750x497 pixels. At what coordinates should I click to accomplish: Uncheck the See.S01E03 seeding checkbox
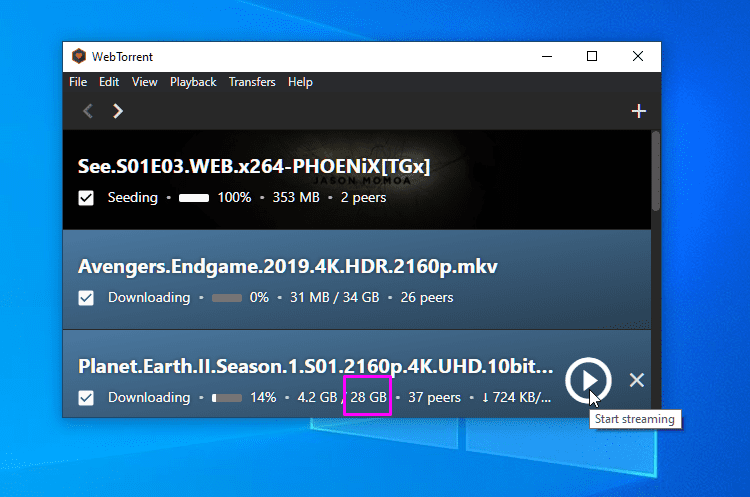pos(86,198)
